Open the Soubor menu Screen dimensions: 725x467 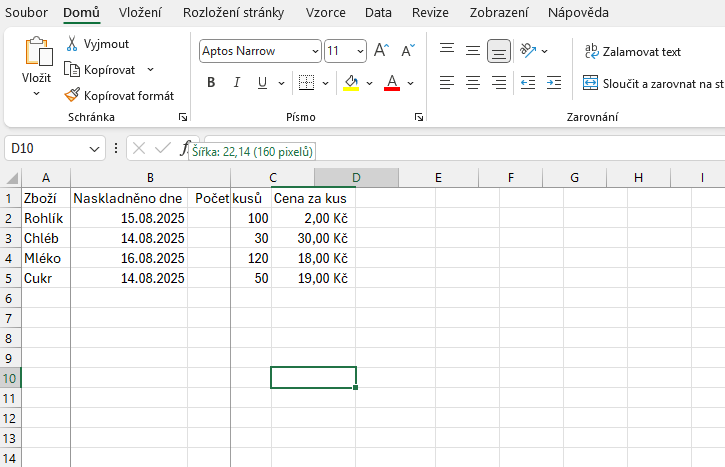(x=26, y=12)
